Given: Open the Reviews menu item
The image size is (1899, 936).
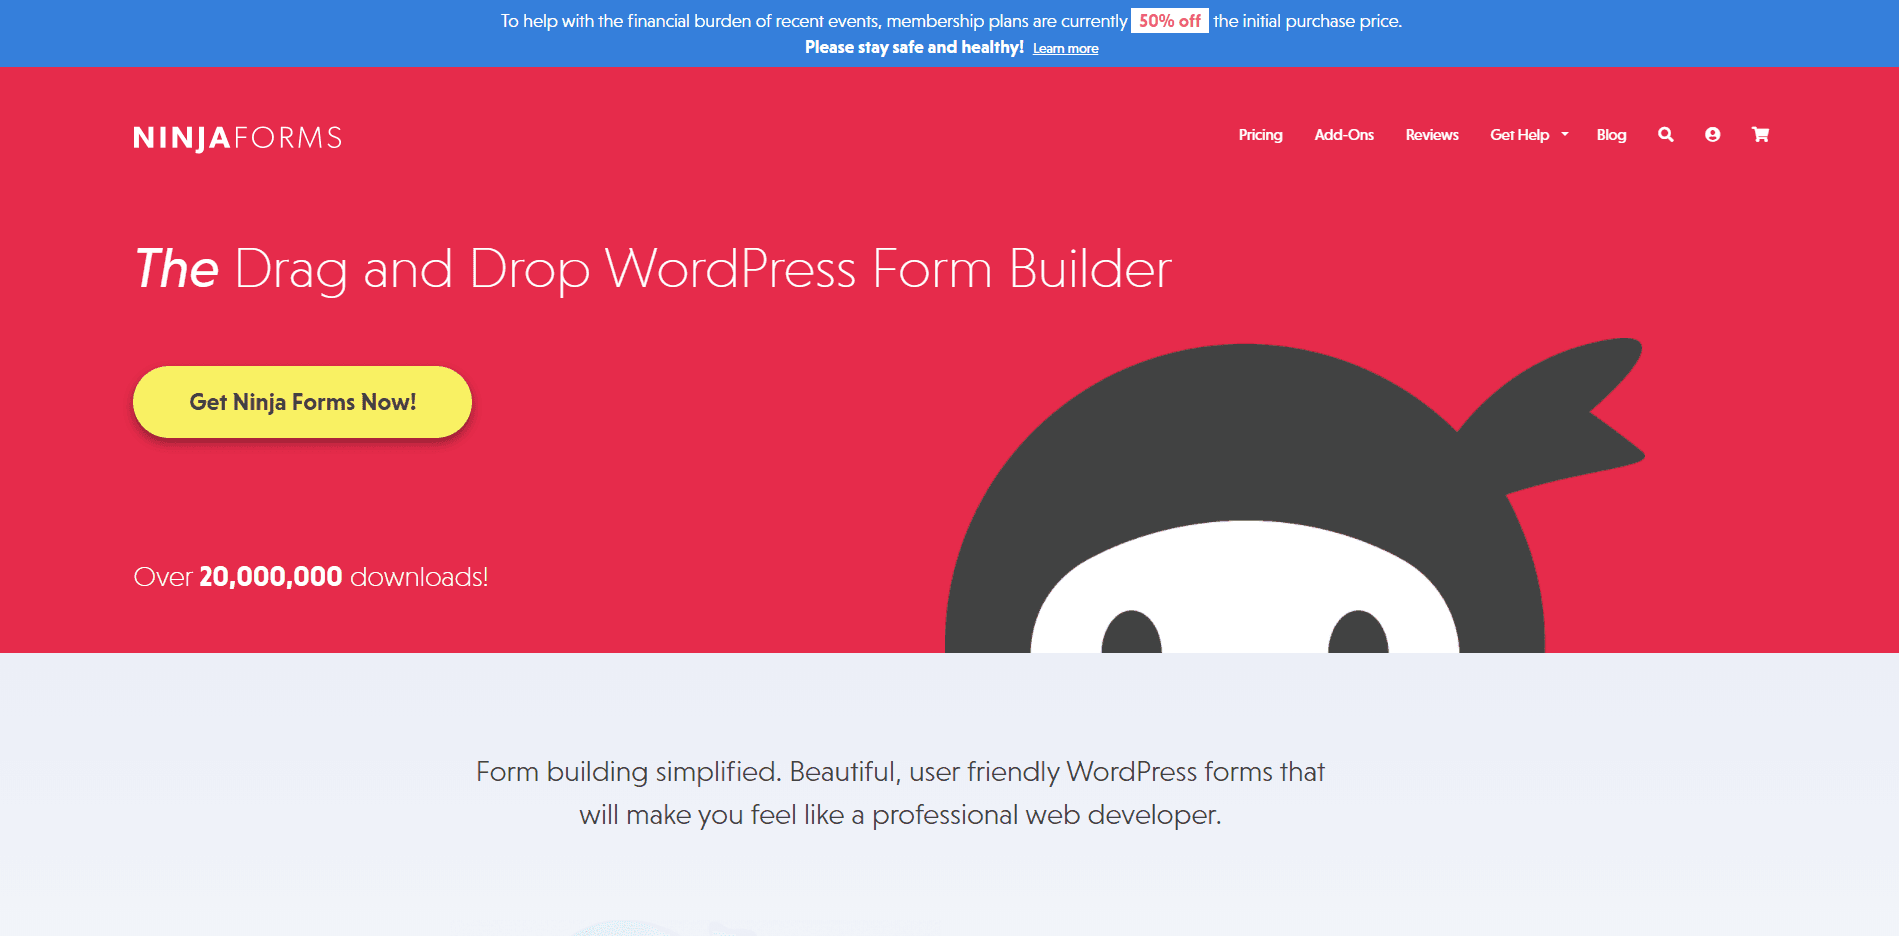Looking at the screenshot, I should click(x=1432, y=135).
